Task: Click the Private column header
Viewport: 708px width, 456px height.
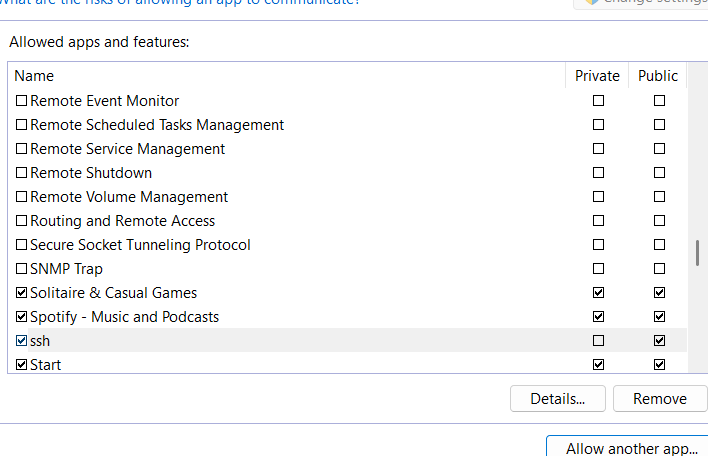Action: point(597,76)
